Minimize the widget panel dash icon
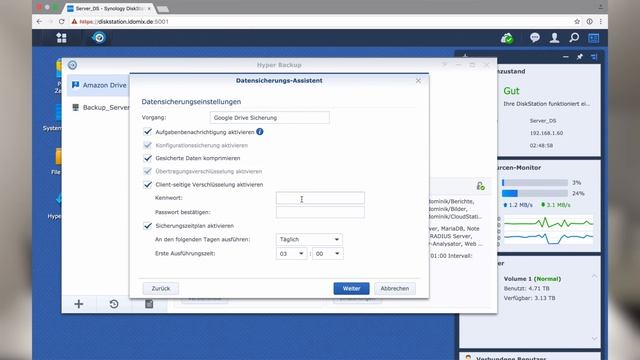The image size is (640, 360). coord(565,57)
